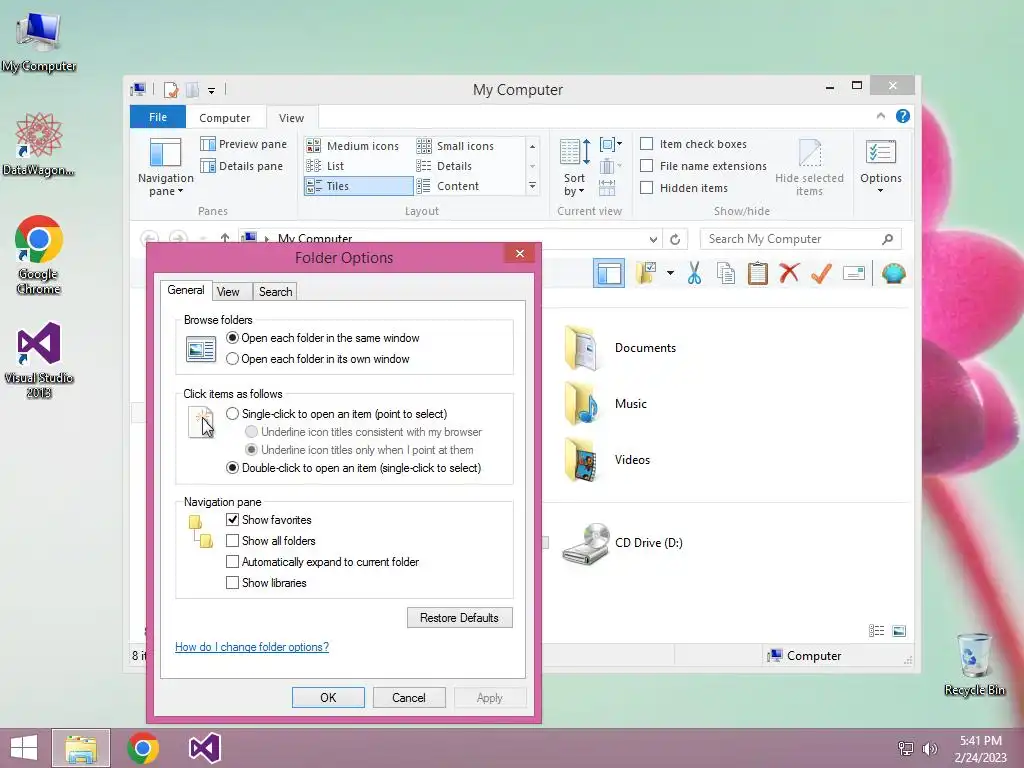Open the Music folder
1024x768 pixels.
pyautogui.click(x=606, y=404)
